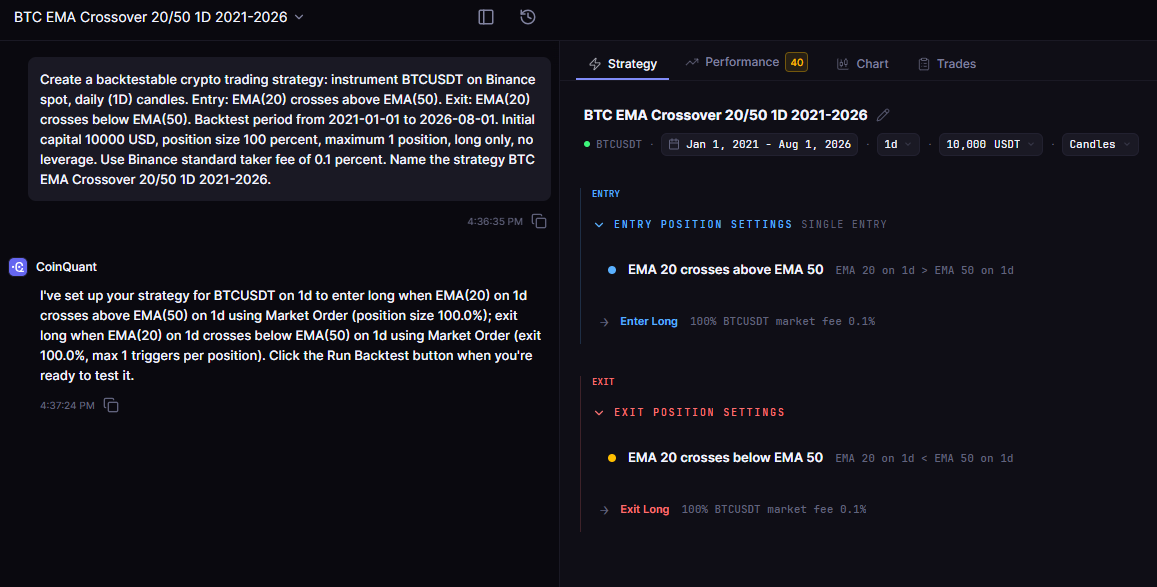Open the 10,000 USDT capital dropdown
Viewport: 1157px width, 587px height.
coord(990,145)
